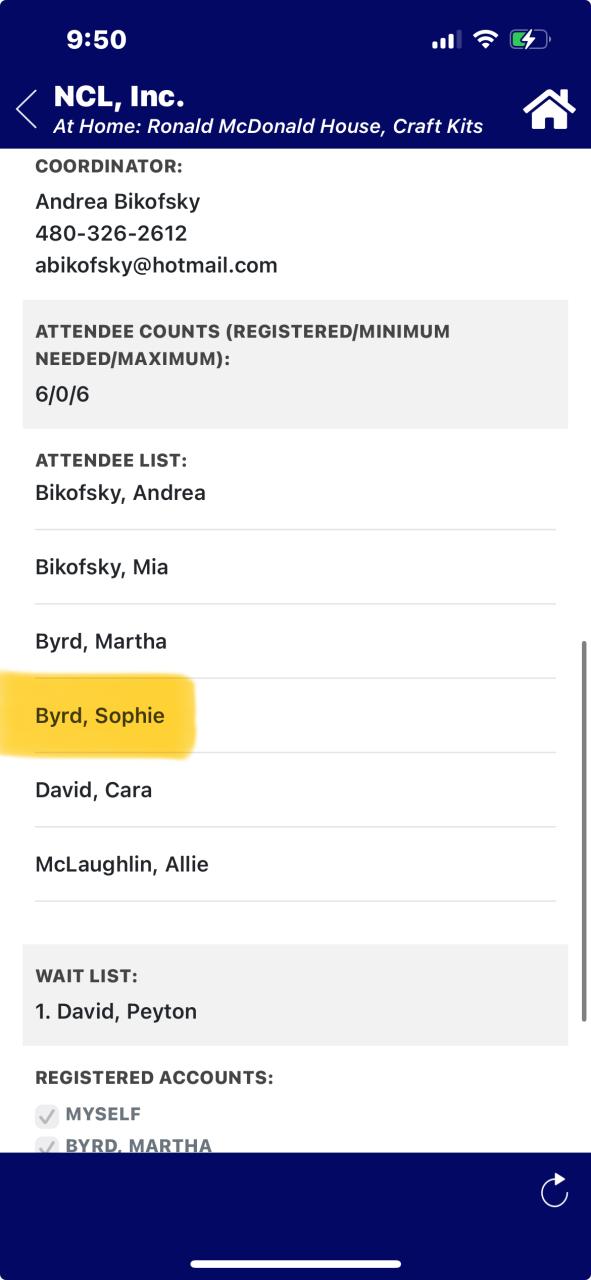Image resolution: width=591 pixels, height=1280 pixels.
Task: Click the vertical scrollbar indicator
Action: pos(583,831)
